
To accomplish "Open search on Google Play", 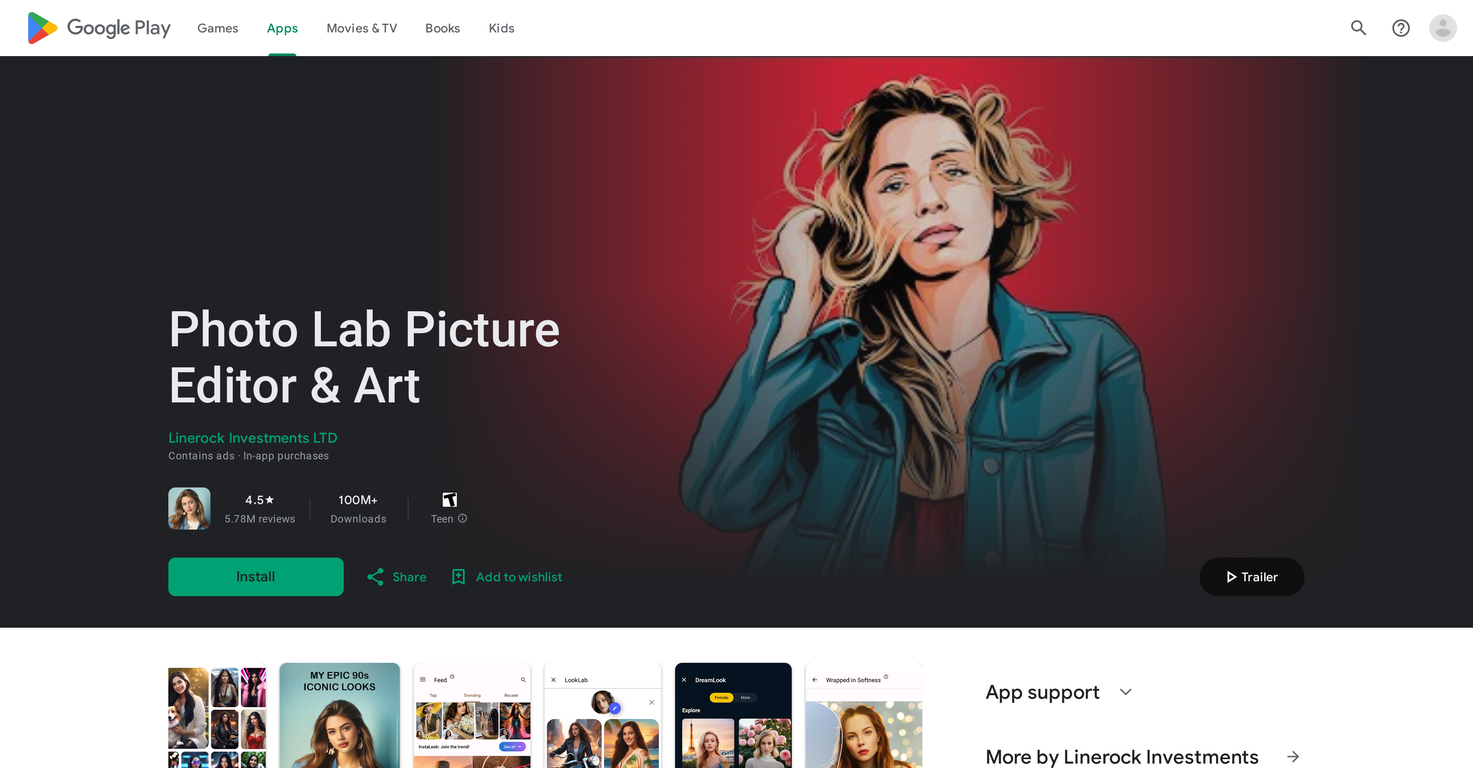I will (x=1358, y=28).
